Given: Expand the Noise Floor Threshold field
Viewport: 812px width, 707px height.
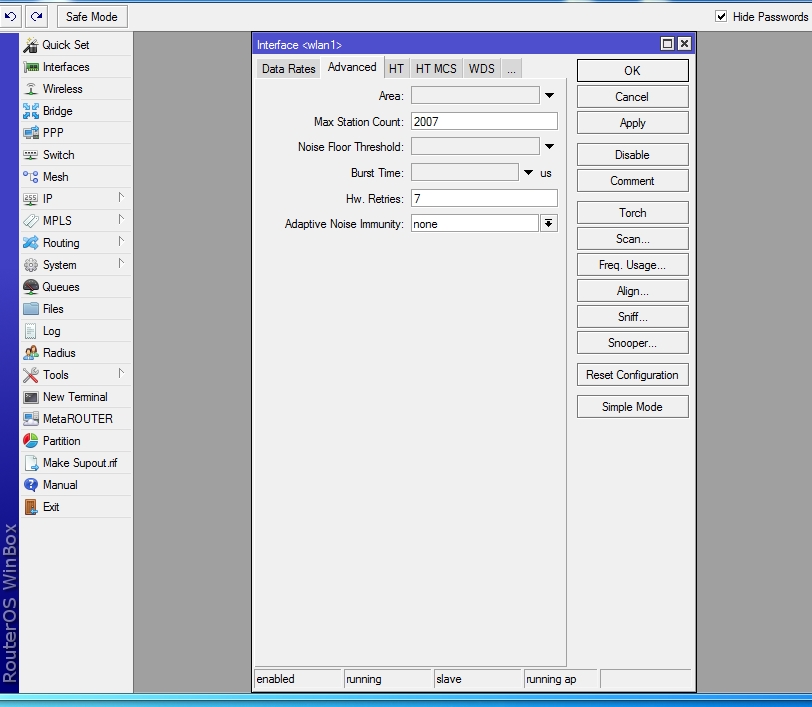Looking at the screenshot, I should pyautogui.click(x=549, y=147).
